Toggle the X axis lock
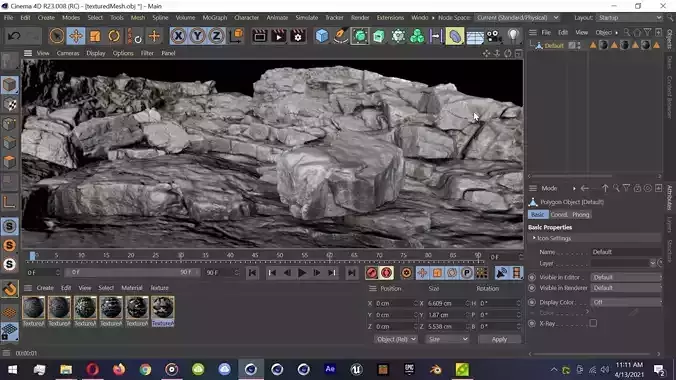Viewport: 676px width, 380px height. pos(178,36)
